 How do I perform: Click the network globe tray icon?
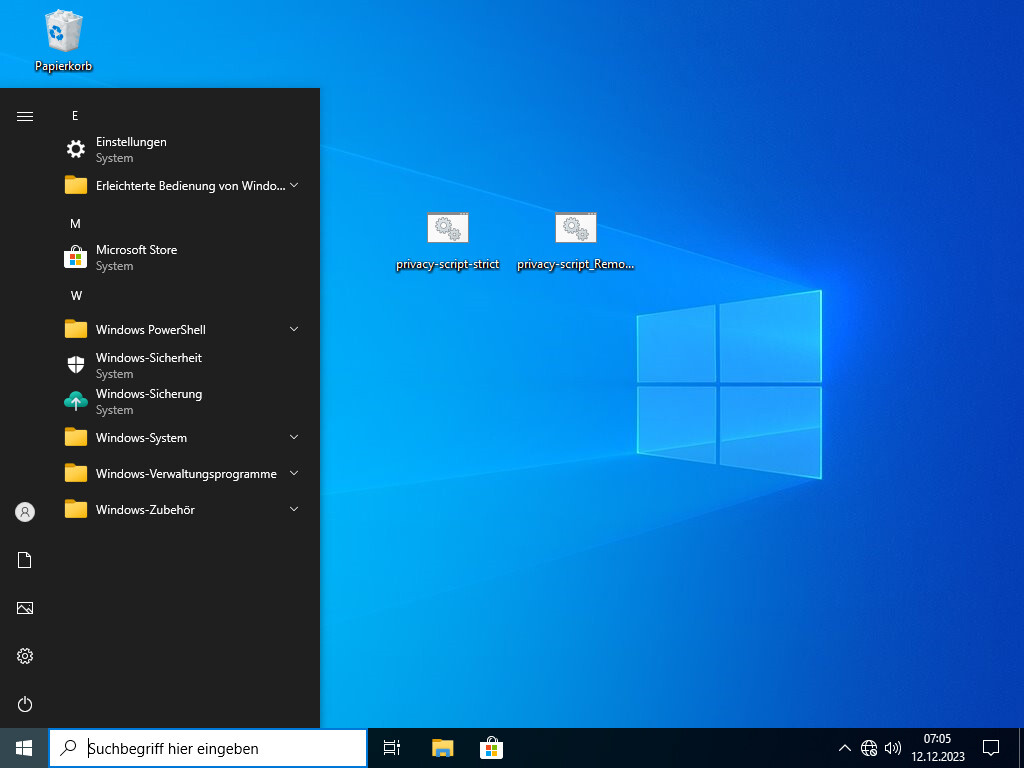click(869, 748)
